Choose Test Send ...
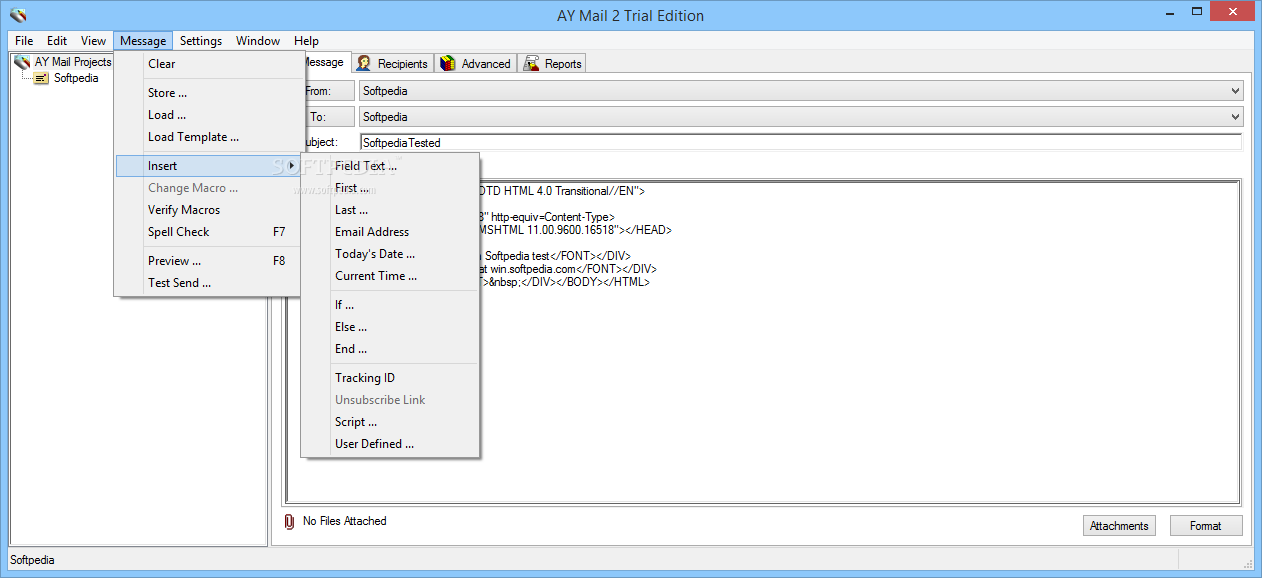Viewport: 1262px width, 578px height. pos(207,283)
